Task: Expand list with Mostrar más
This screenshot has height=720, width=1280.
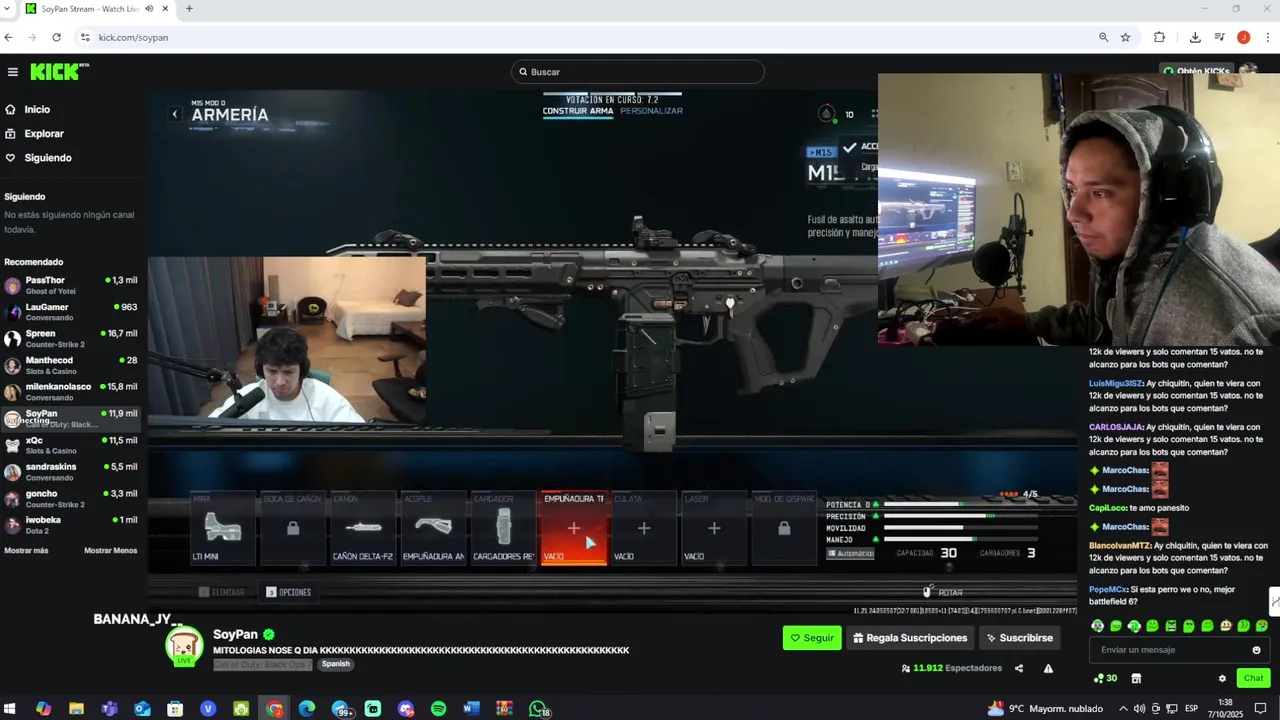Action: [x=26, y=551]
